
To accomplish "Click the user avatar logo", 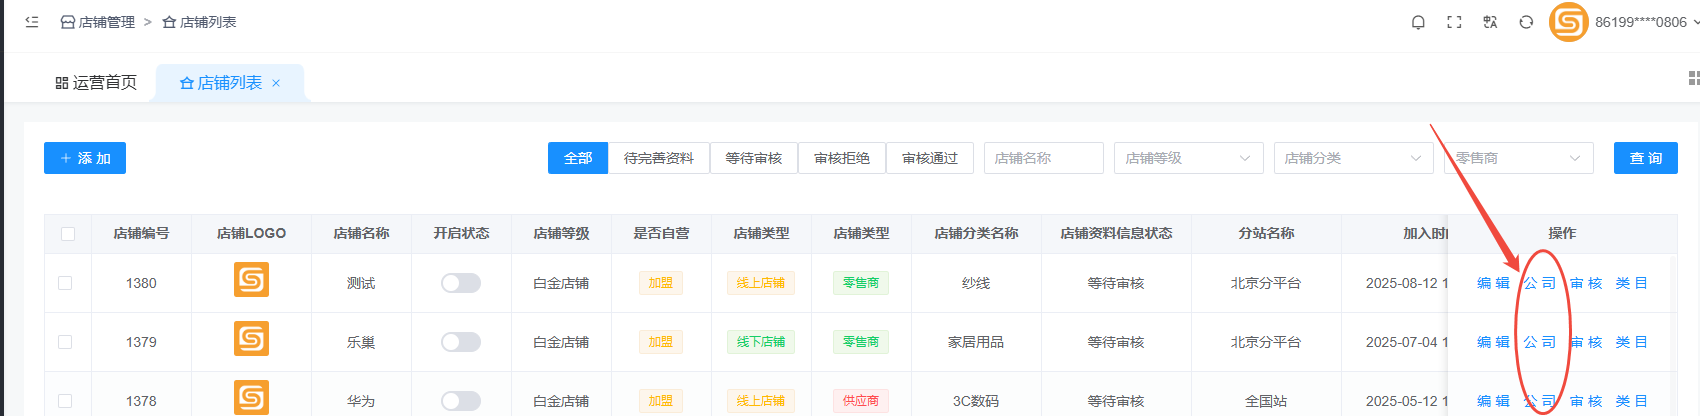I will coord(1568,22).
